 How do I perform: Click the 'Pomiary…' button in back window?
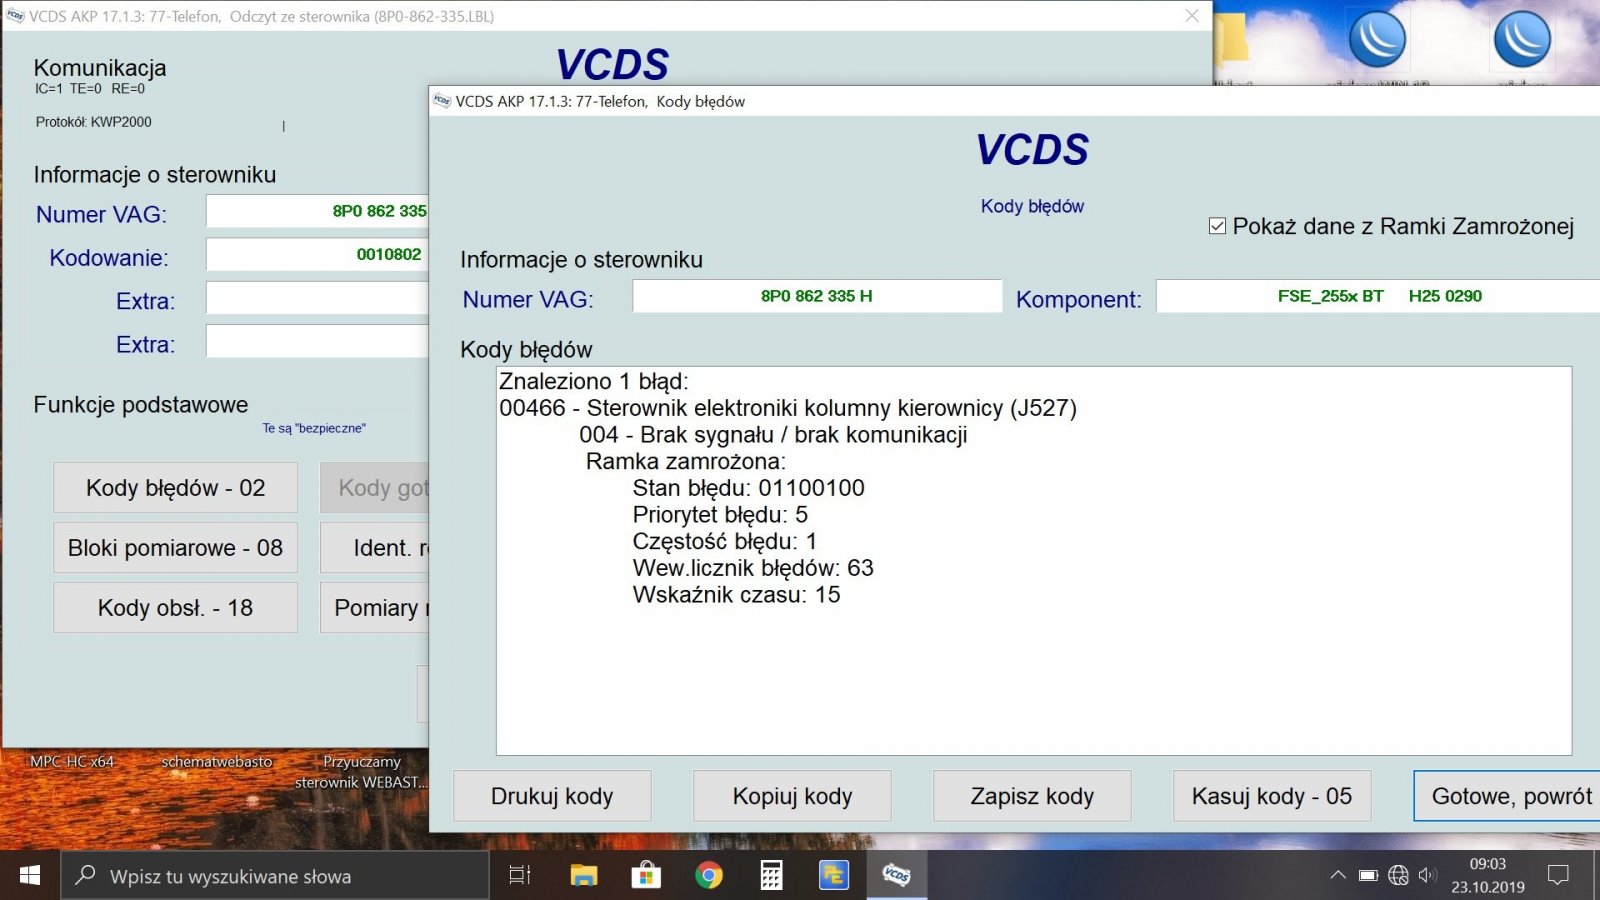[375, 608]
